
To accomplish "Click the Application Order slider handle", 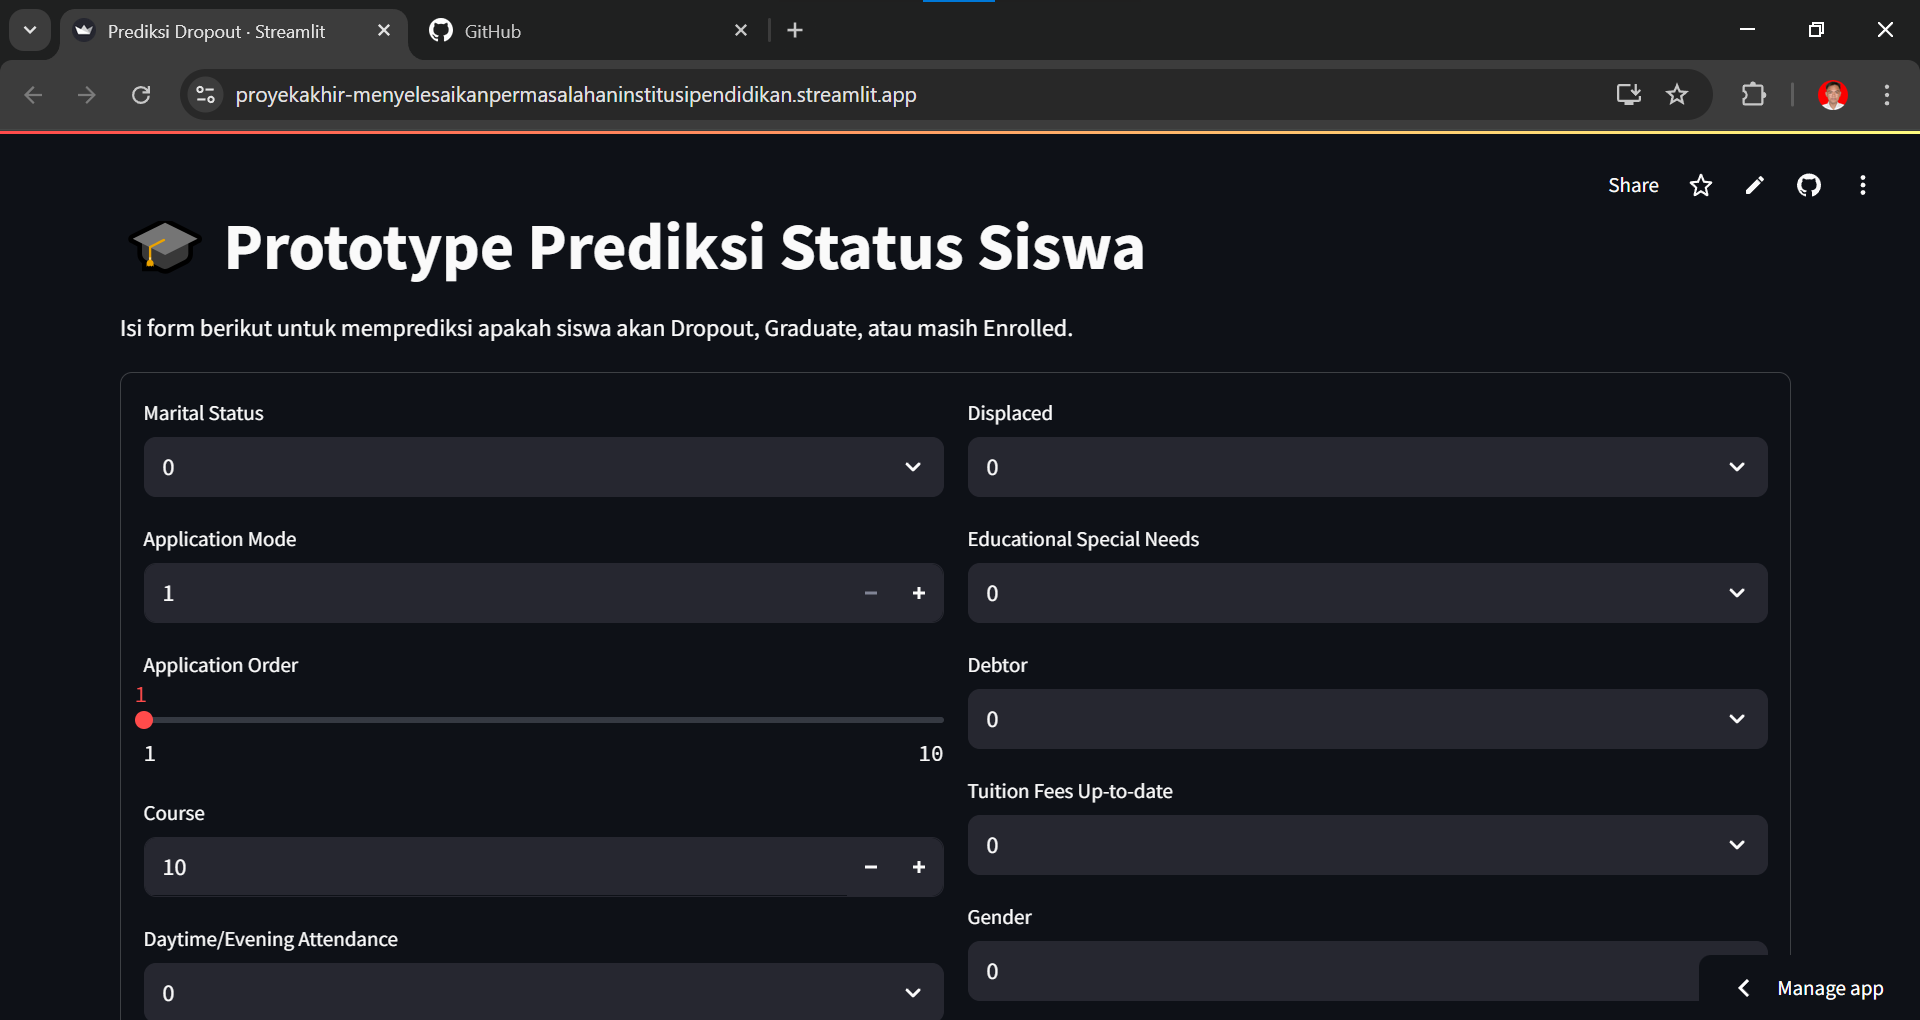I will pyautogui.click(x=144, y=720).
